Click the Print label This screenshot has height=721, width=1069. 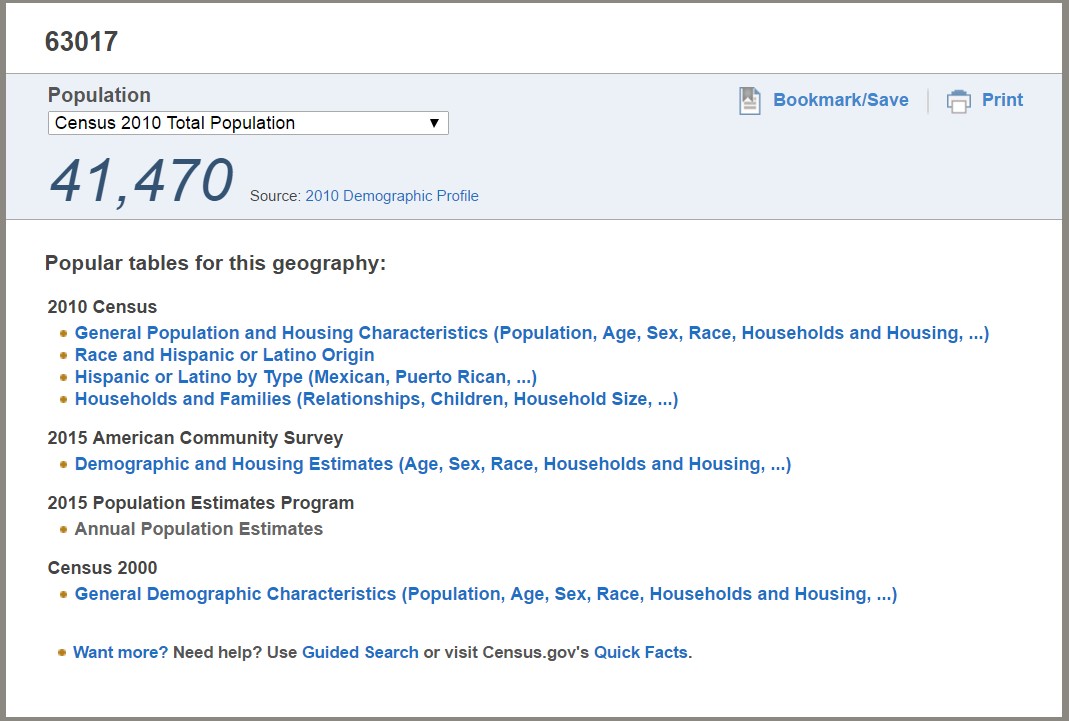click(1002, 100)
